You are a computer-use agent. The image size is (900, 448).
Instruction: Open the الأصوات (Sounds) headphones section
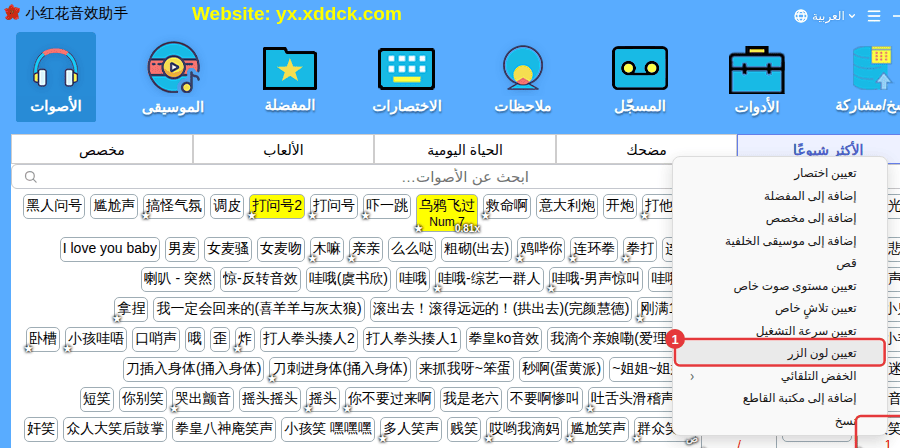56,77
